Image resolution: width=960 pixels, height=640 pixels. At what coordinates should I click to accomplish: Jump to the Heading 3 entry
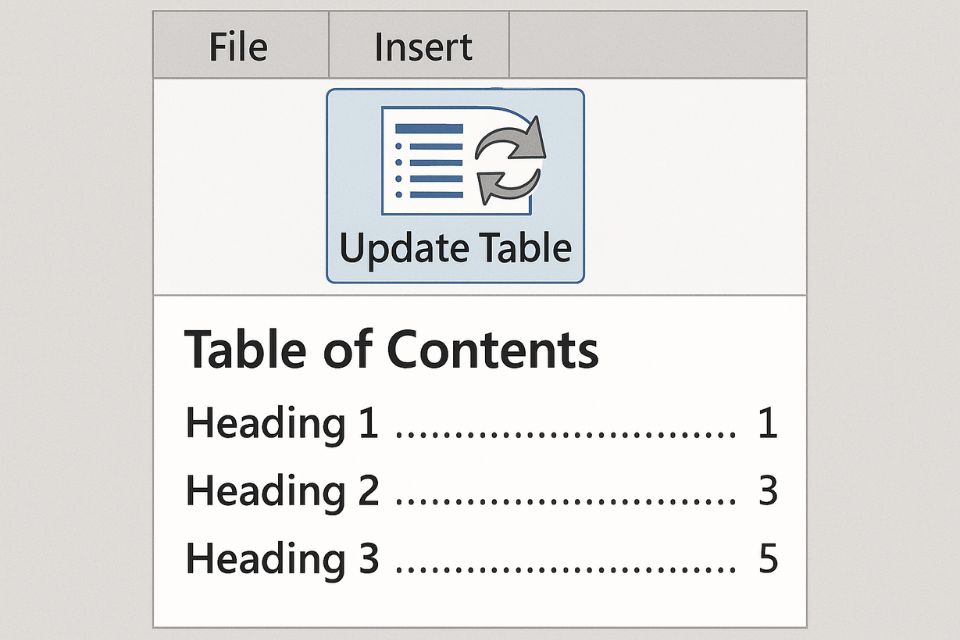click(x=282, y=559)
